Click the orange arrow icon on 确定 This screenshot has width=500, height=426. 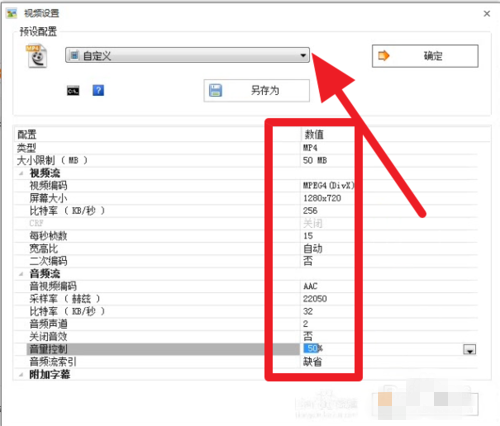pos(384,56)
